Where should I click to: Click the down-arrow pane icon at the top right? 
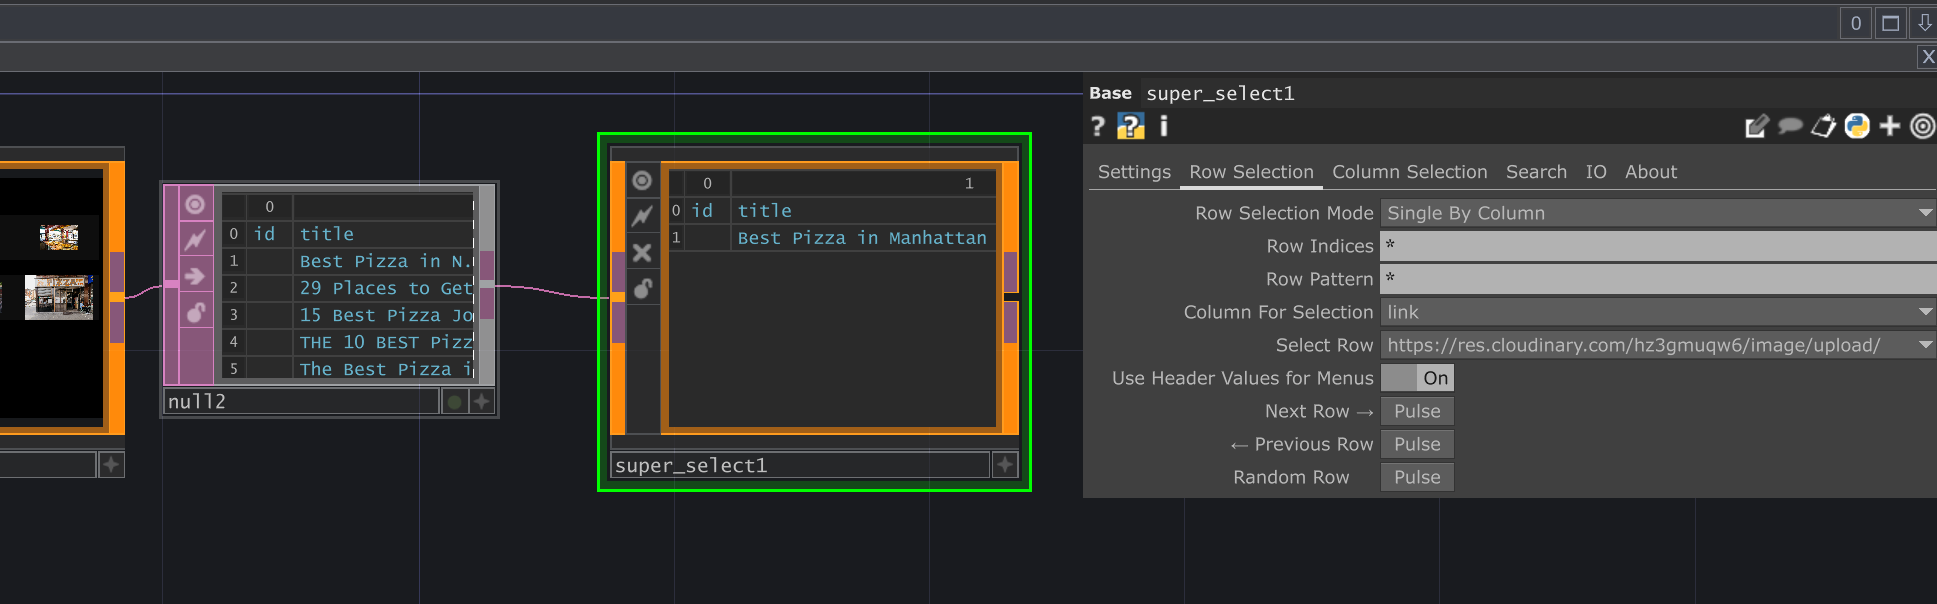tap(1924, 23)
